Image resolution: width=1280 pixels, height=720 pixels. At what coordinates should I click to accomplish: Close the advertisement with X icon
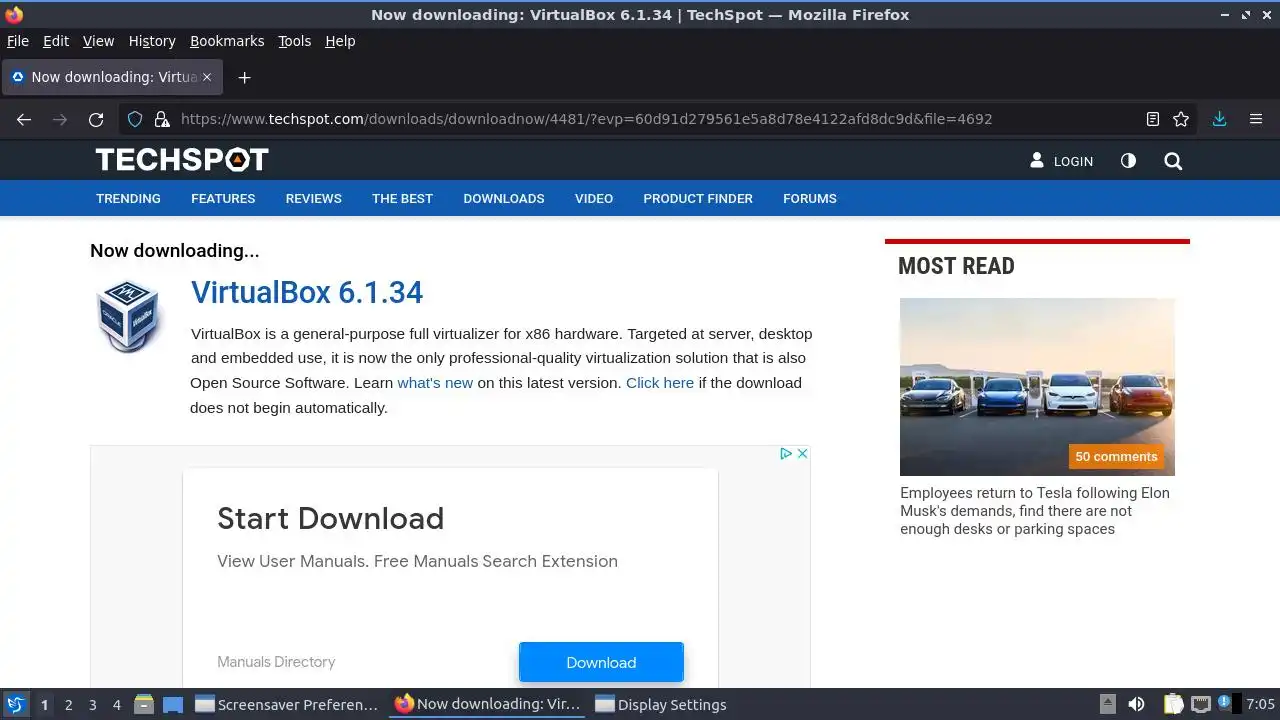pyautogui.click(x=802, y=453)
